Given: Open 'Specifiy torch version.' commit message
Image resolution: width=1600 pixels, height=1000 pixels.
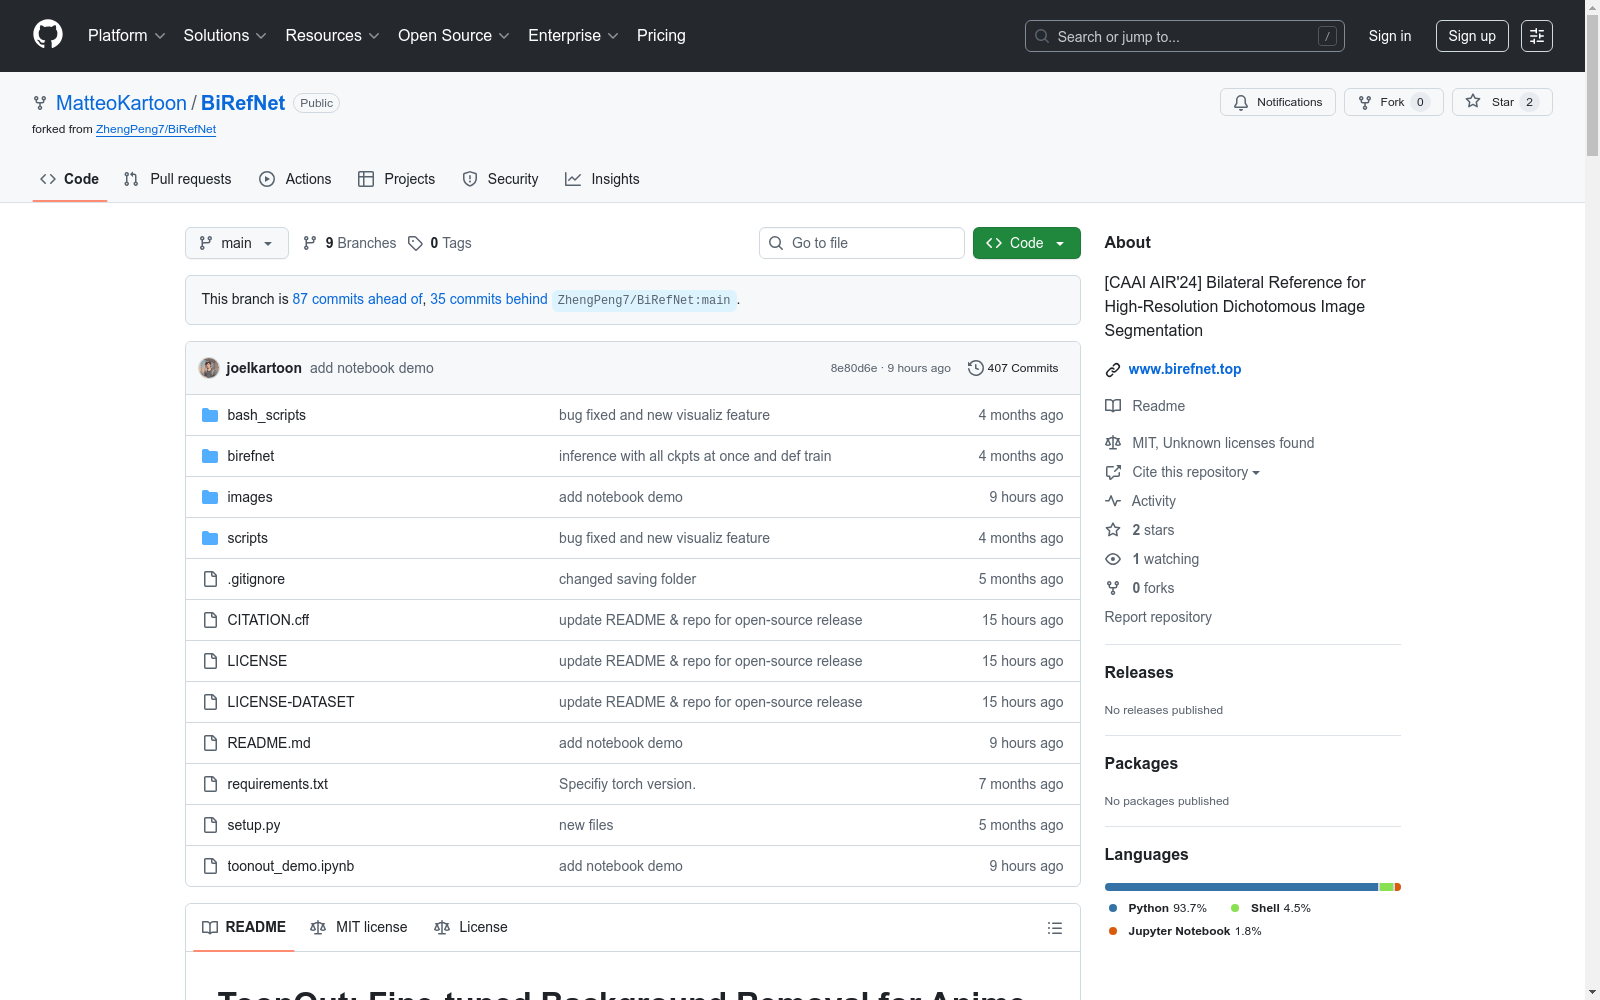Looking at the screenshot, I should (x=627, y=784).
